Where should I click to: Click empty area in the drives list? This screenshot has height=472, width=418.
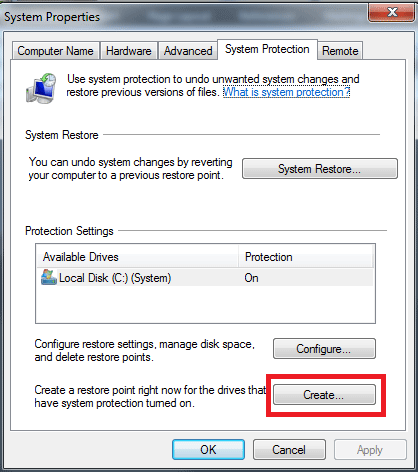pos(205,304)
